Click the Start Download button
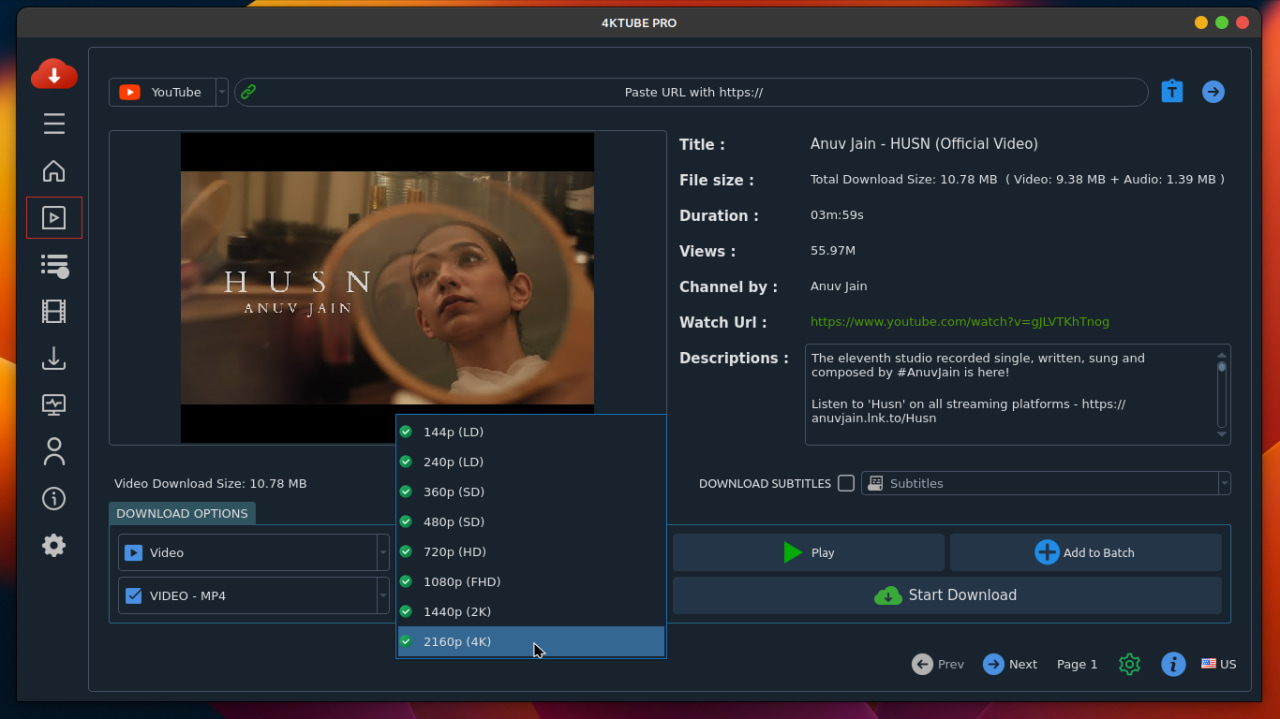1280x719 pixels. click(x=947, y=595)
